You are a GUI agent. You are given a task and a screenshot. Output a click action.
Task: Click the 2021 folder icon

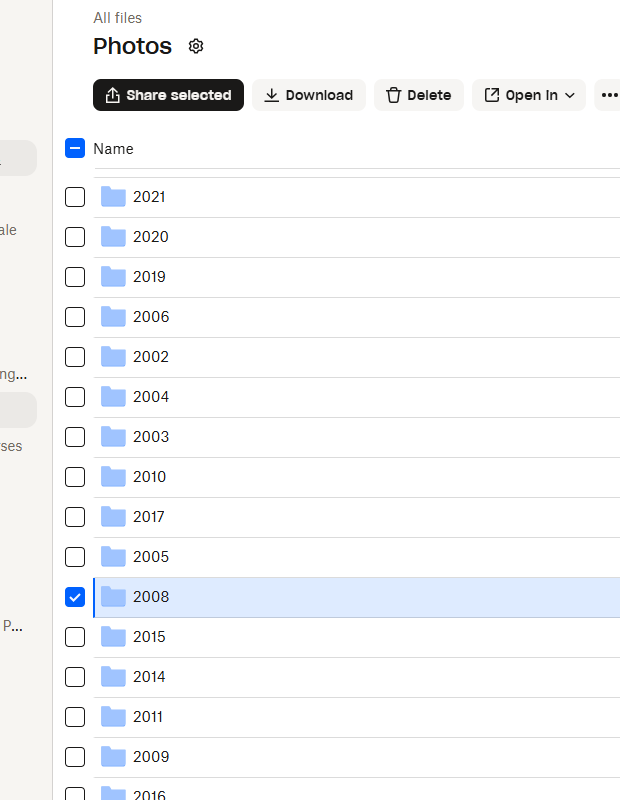(x=113, y=197)
